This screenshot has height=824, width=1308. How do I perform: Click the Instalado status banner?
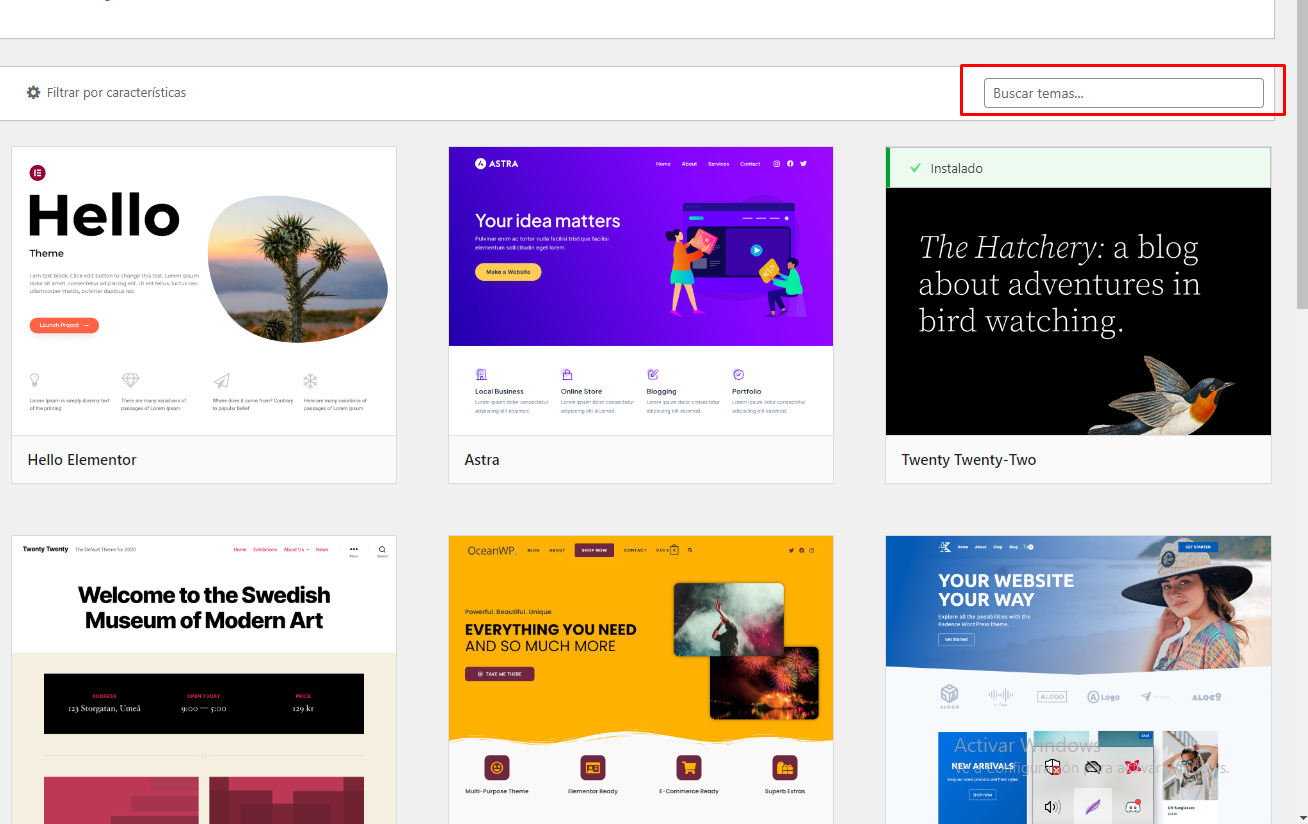pos(1078,168)
